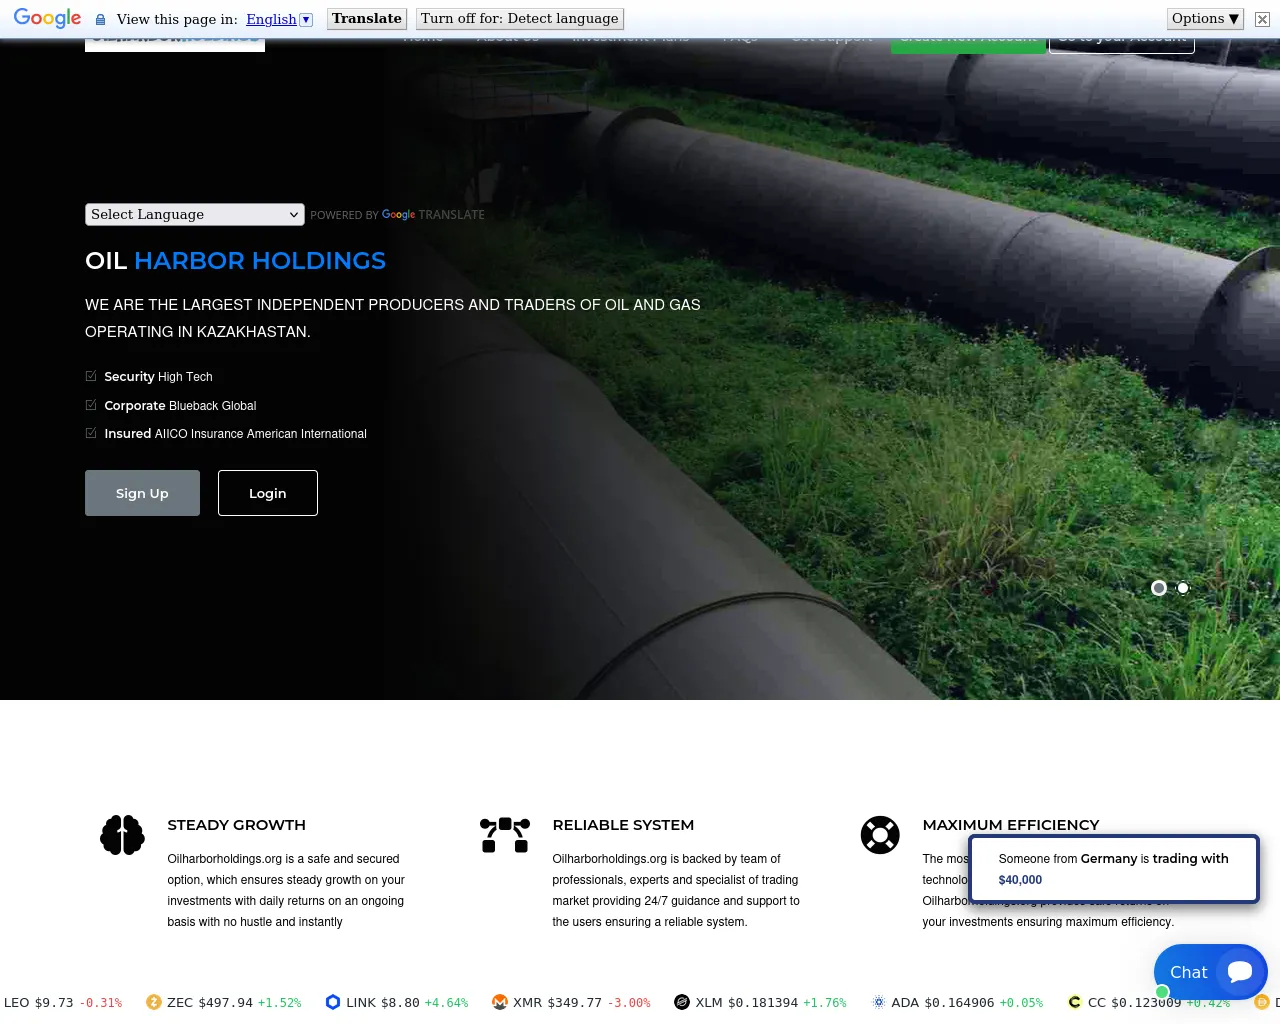The image size is (1280, 1024).
Task: Click the Google logo in translate bar
Action: [x=47, y=18]
